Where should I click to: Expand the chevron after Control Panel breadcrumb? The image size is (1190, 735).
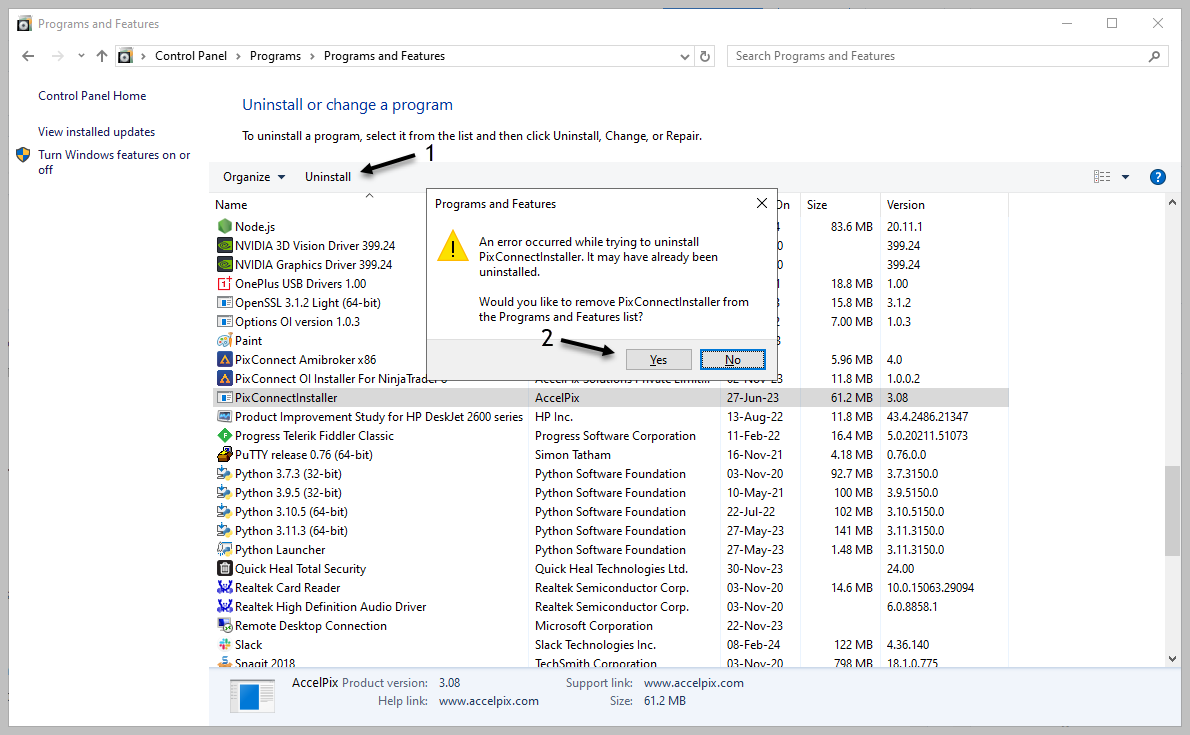(x=238, y=56)
